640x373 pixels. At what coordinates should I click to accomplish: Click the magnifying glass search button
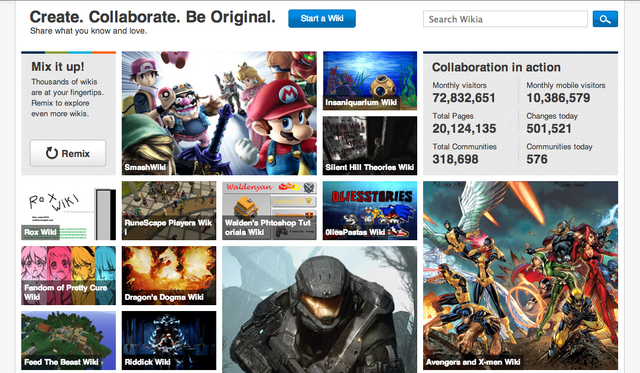pos(605,19)
